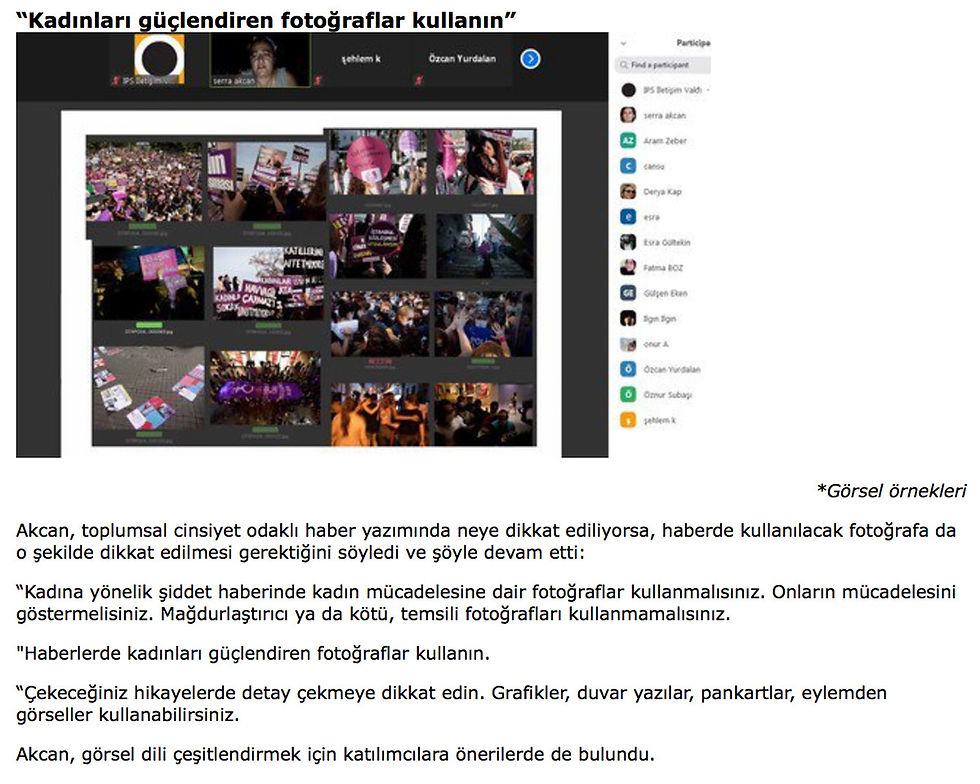Click sentence 'Haberlerde kadınları güçlendiren fotoğraflar kullanın'

(252, 653)
